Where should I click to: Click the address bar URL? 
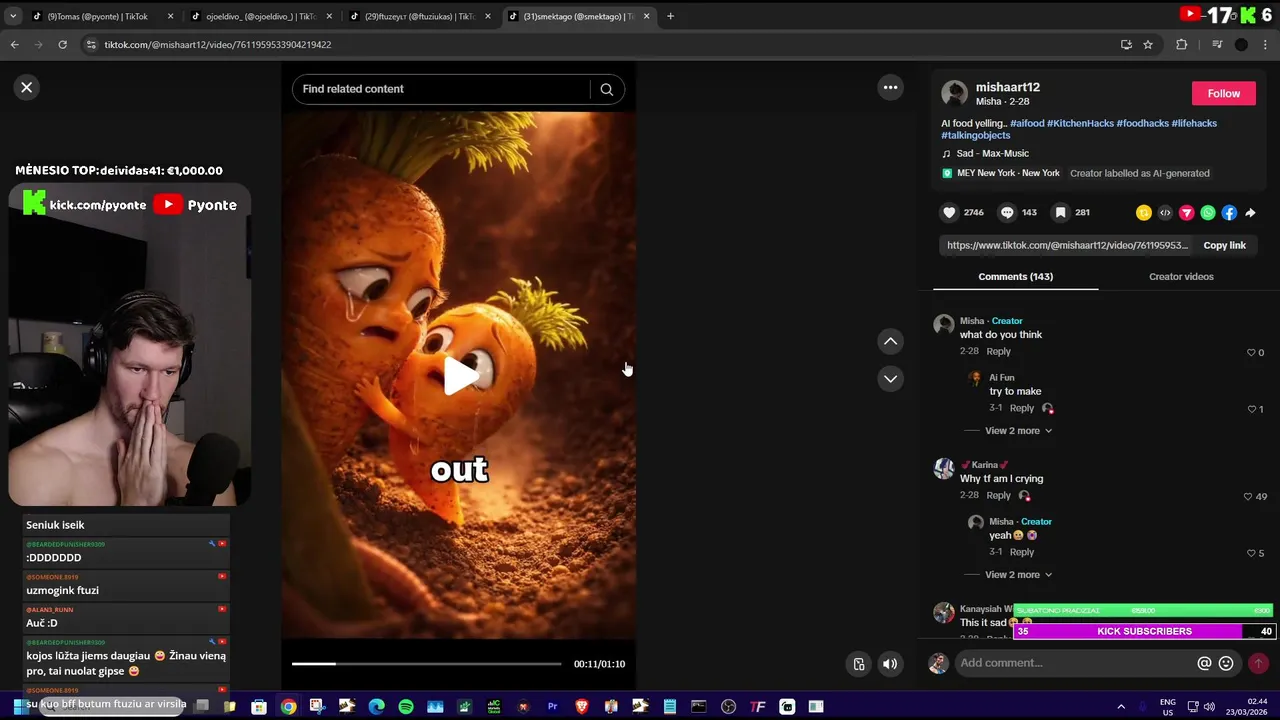pos(217,44)
